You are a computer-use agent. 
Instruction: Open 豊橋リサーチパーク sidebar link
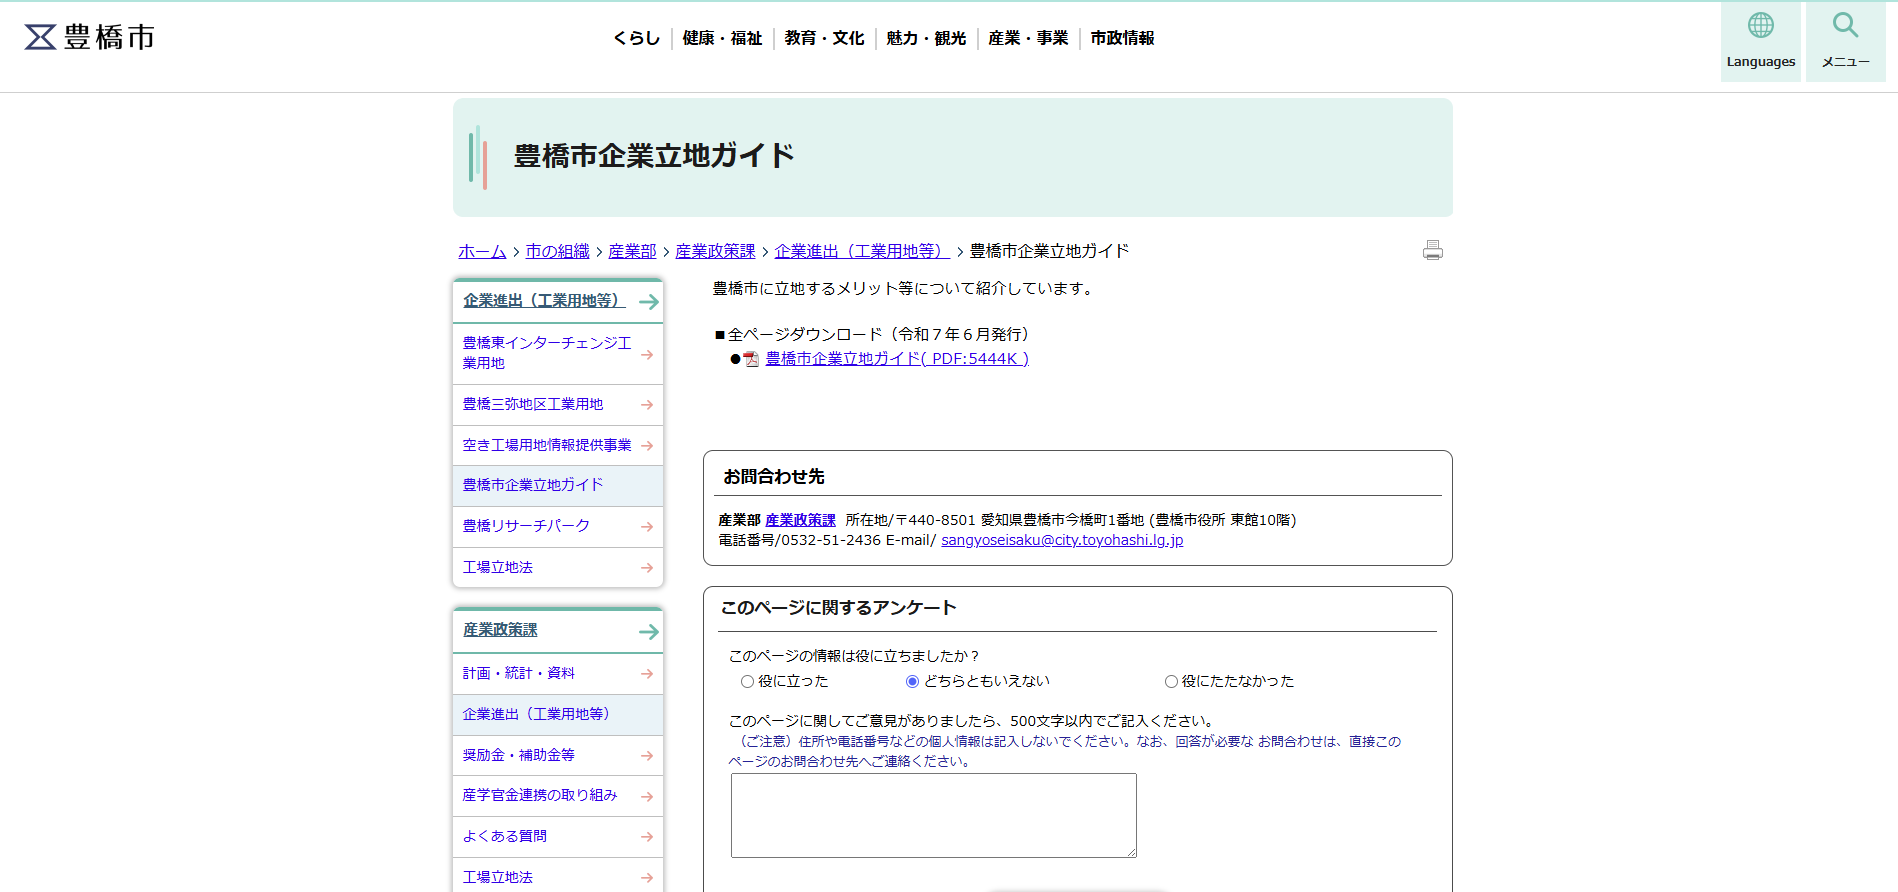click(x=526, y=526)
